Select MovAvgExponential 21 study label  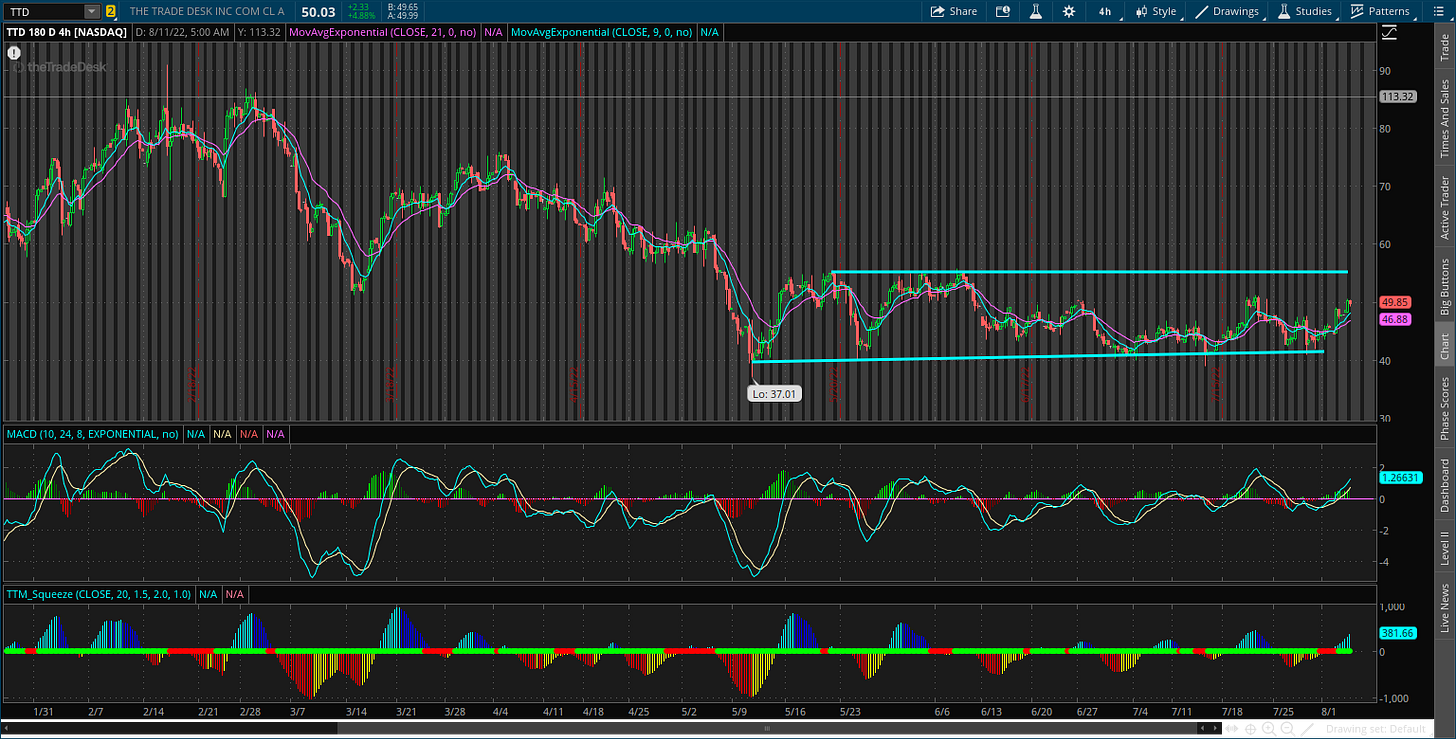click(383, 32)
